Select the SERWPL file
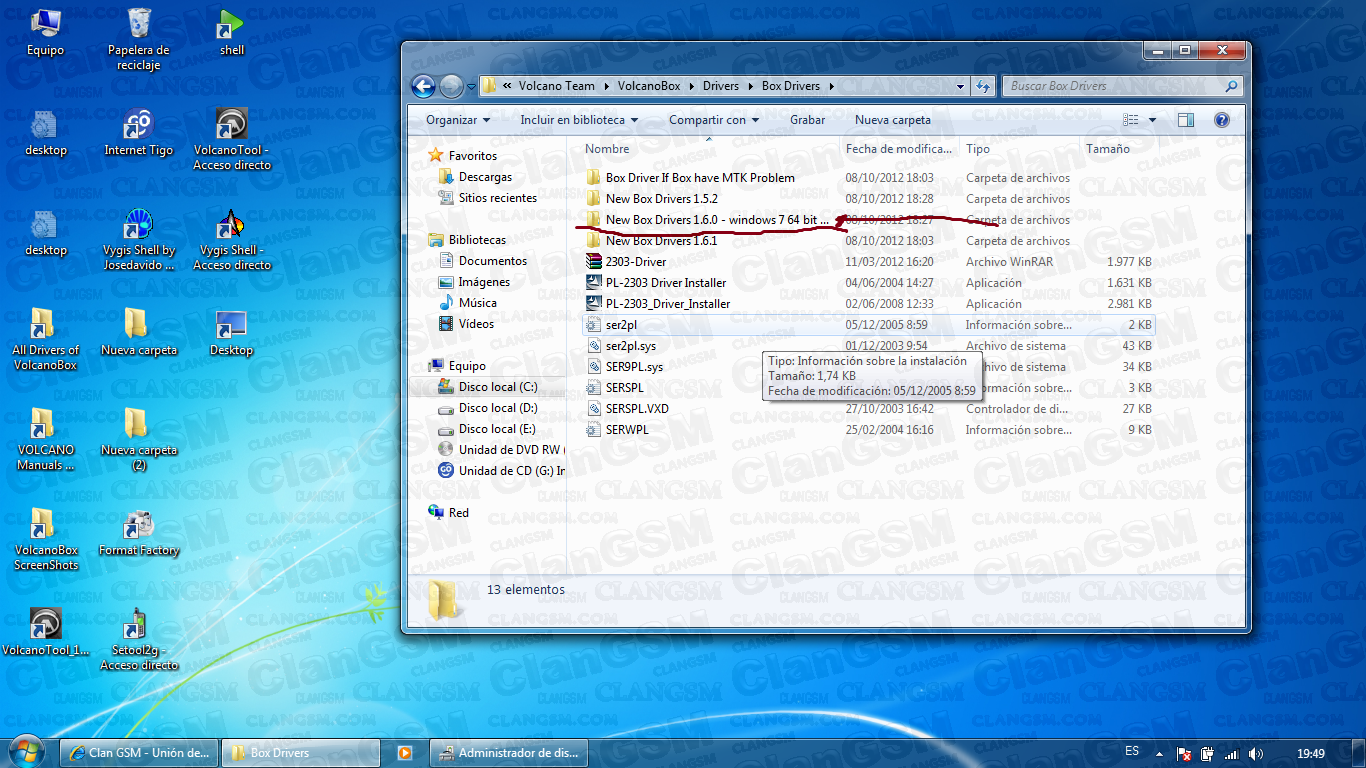The image size is (1366, 768). click(x=627, y=430)
